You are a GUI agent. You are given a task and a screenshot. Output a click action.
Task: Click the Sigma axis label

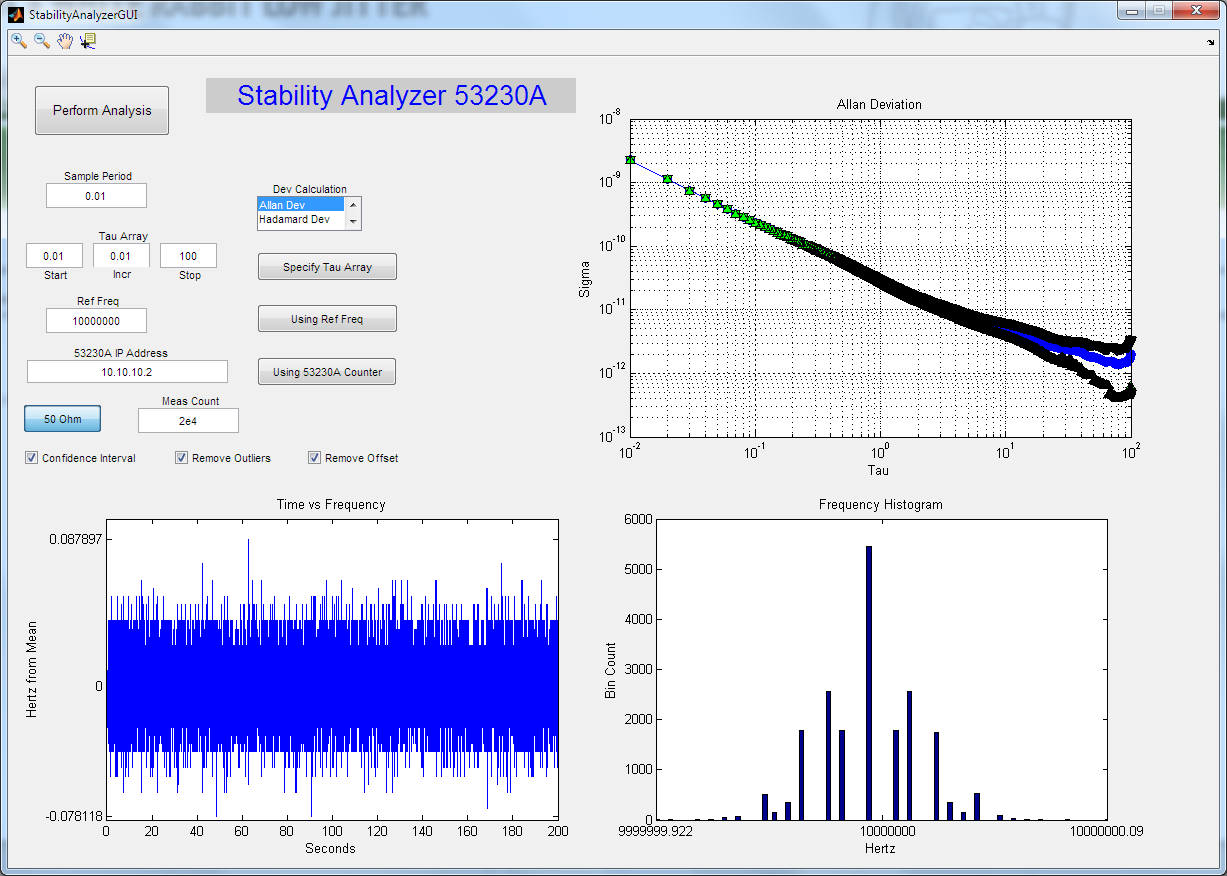[583, 279]
